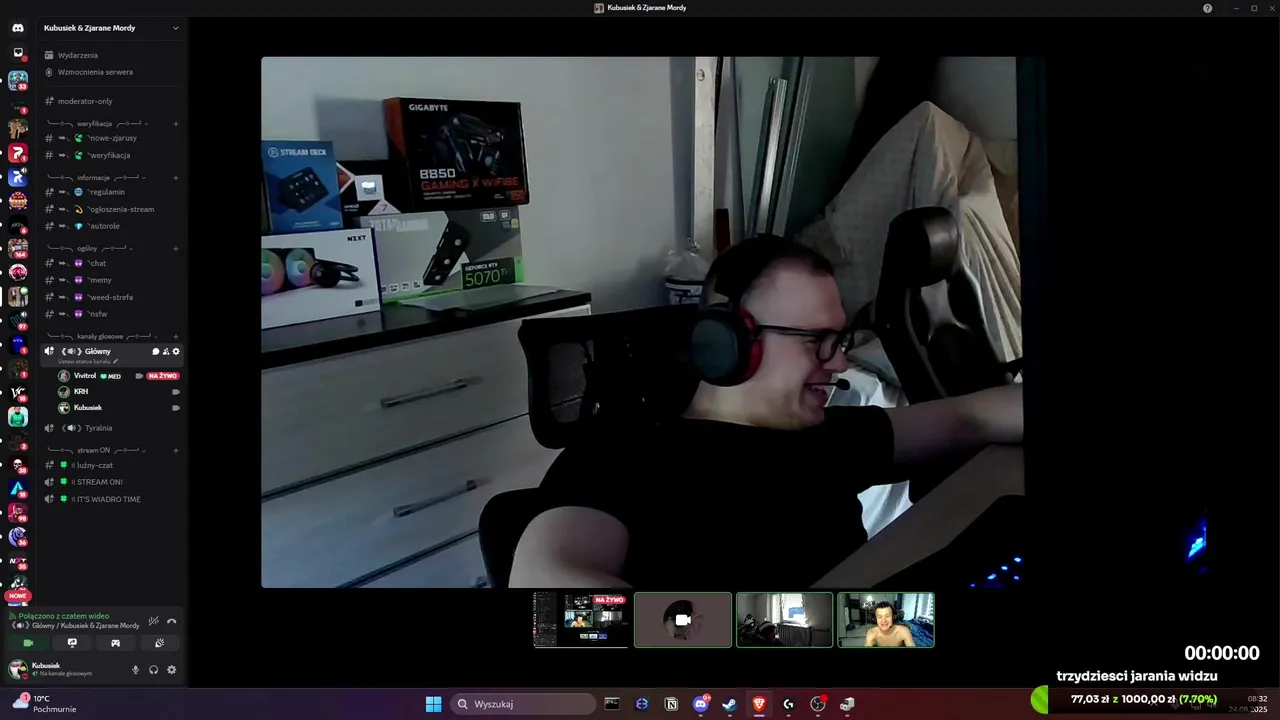
Task: Start an activity with controller icon
Action: click(x=115, y=643)
